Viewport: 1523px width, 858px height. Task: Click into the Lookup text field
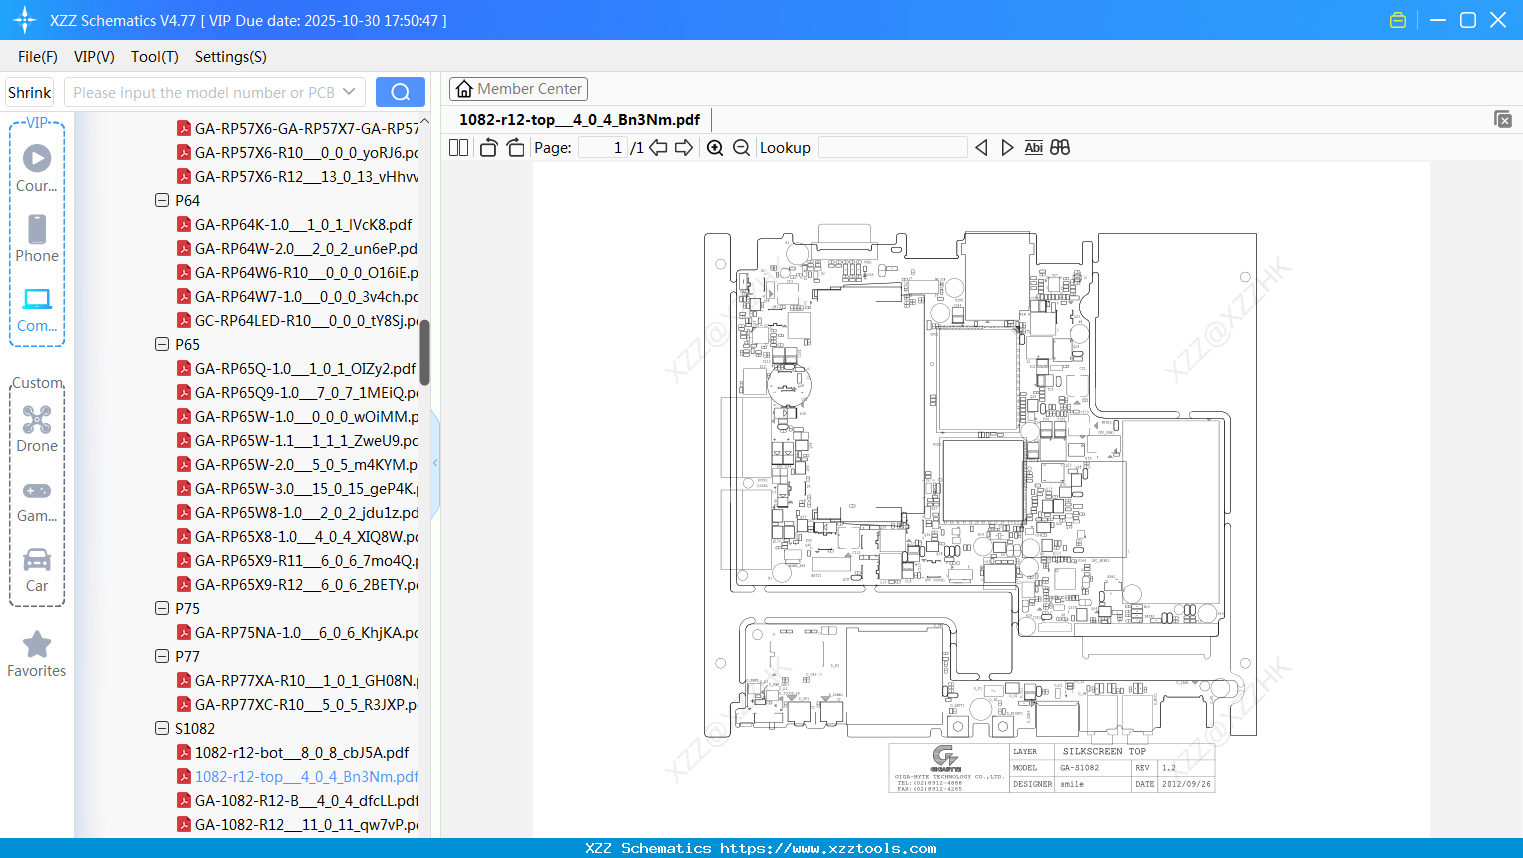click(892, 148)
